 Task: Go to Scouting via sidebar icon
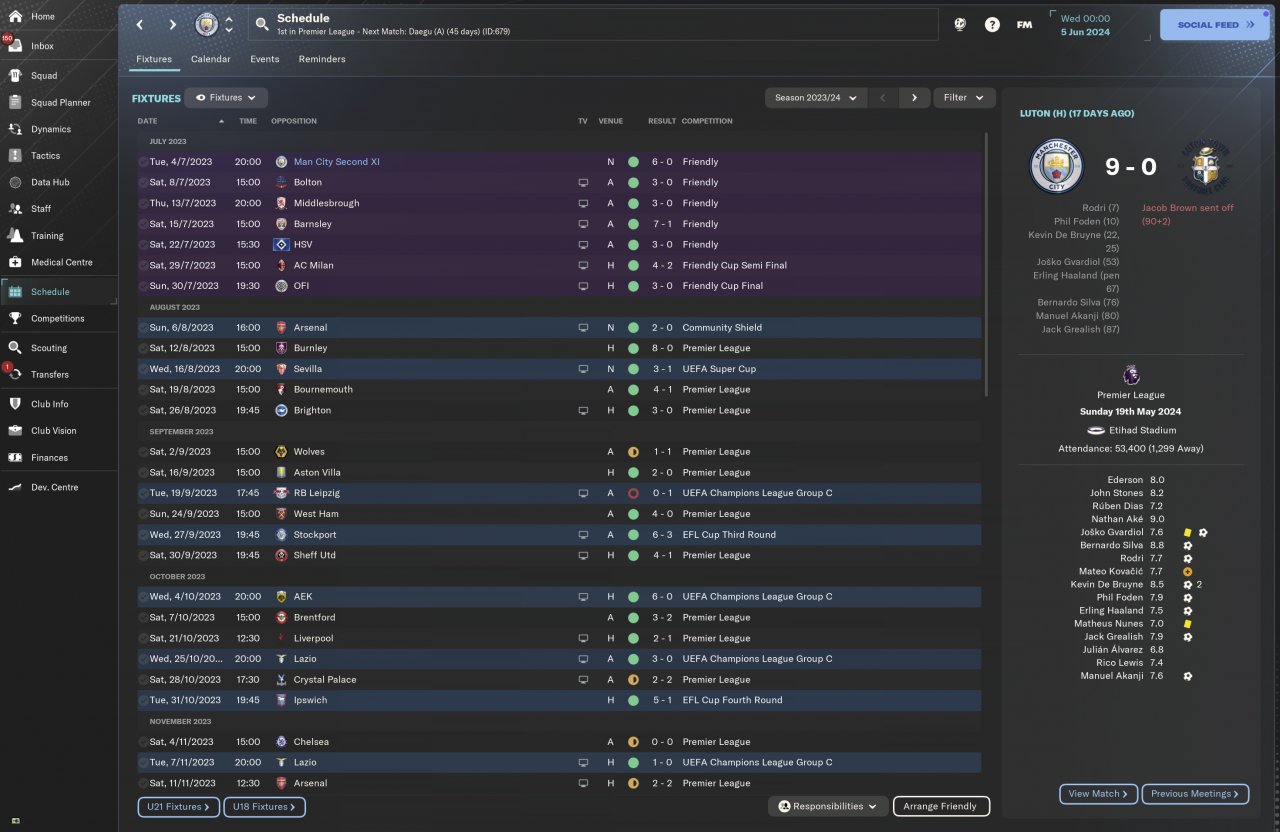pyautogui.click(x=15, y=348)
